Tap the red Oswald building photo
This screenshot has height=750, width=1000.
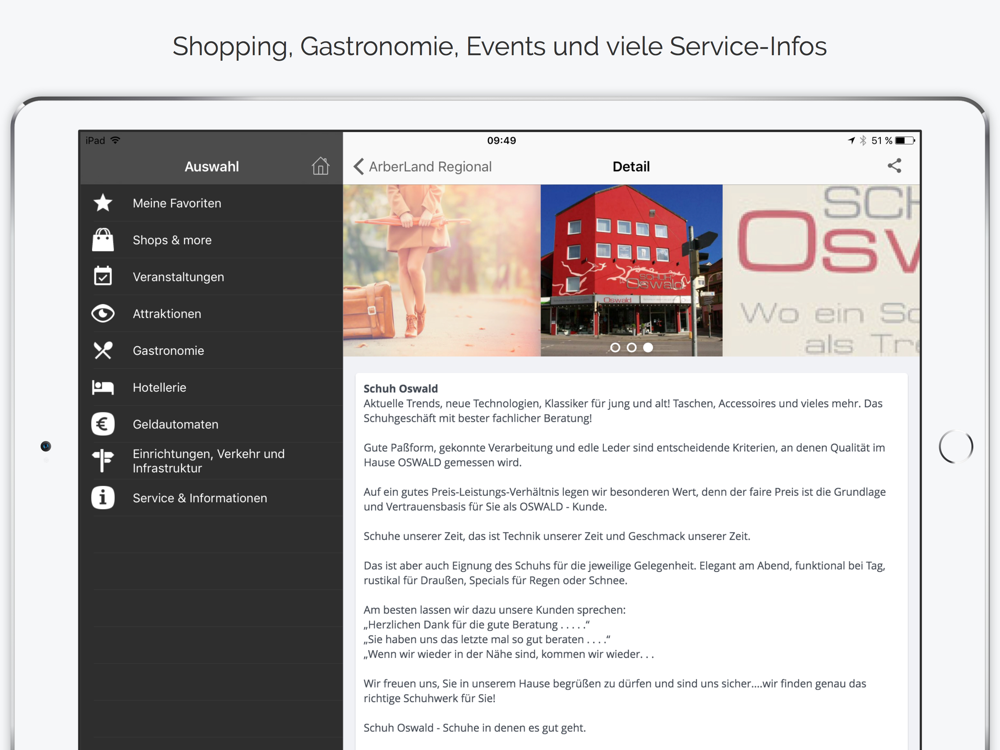click(631, 270)
